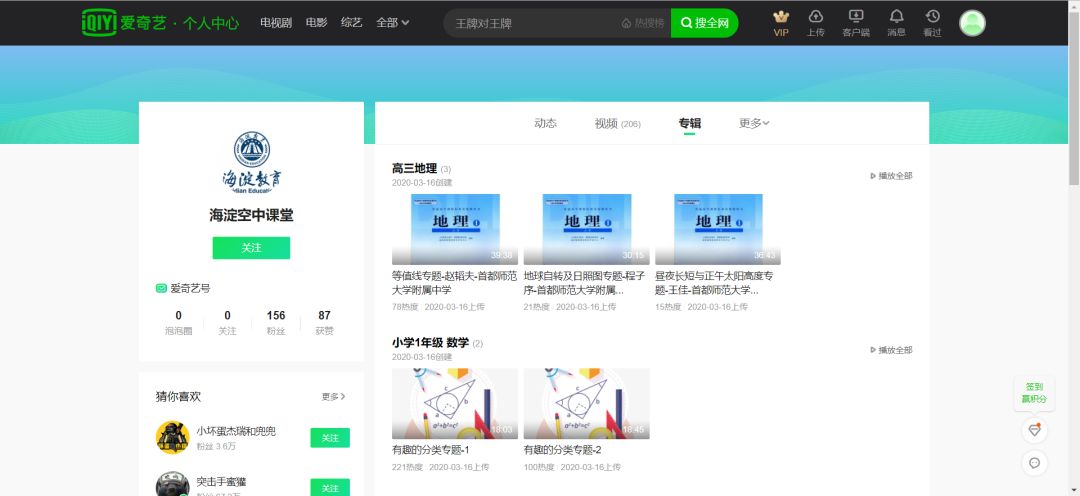Screen dimensions: 1080x496
Task: Open 等值线专题 video thumbnail
Action: pyautogui.click(x=455, y=229)
